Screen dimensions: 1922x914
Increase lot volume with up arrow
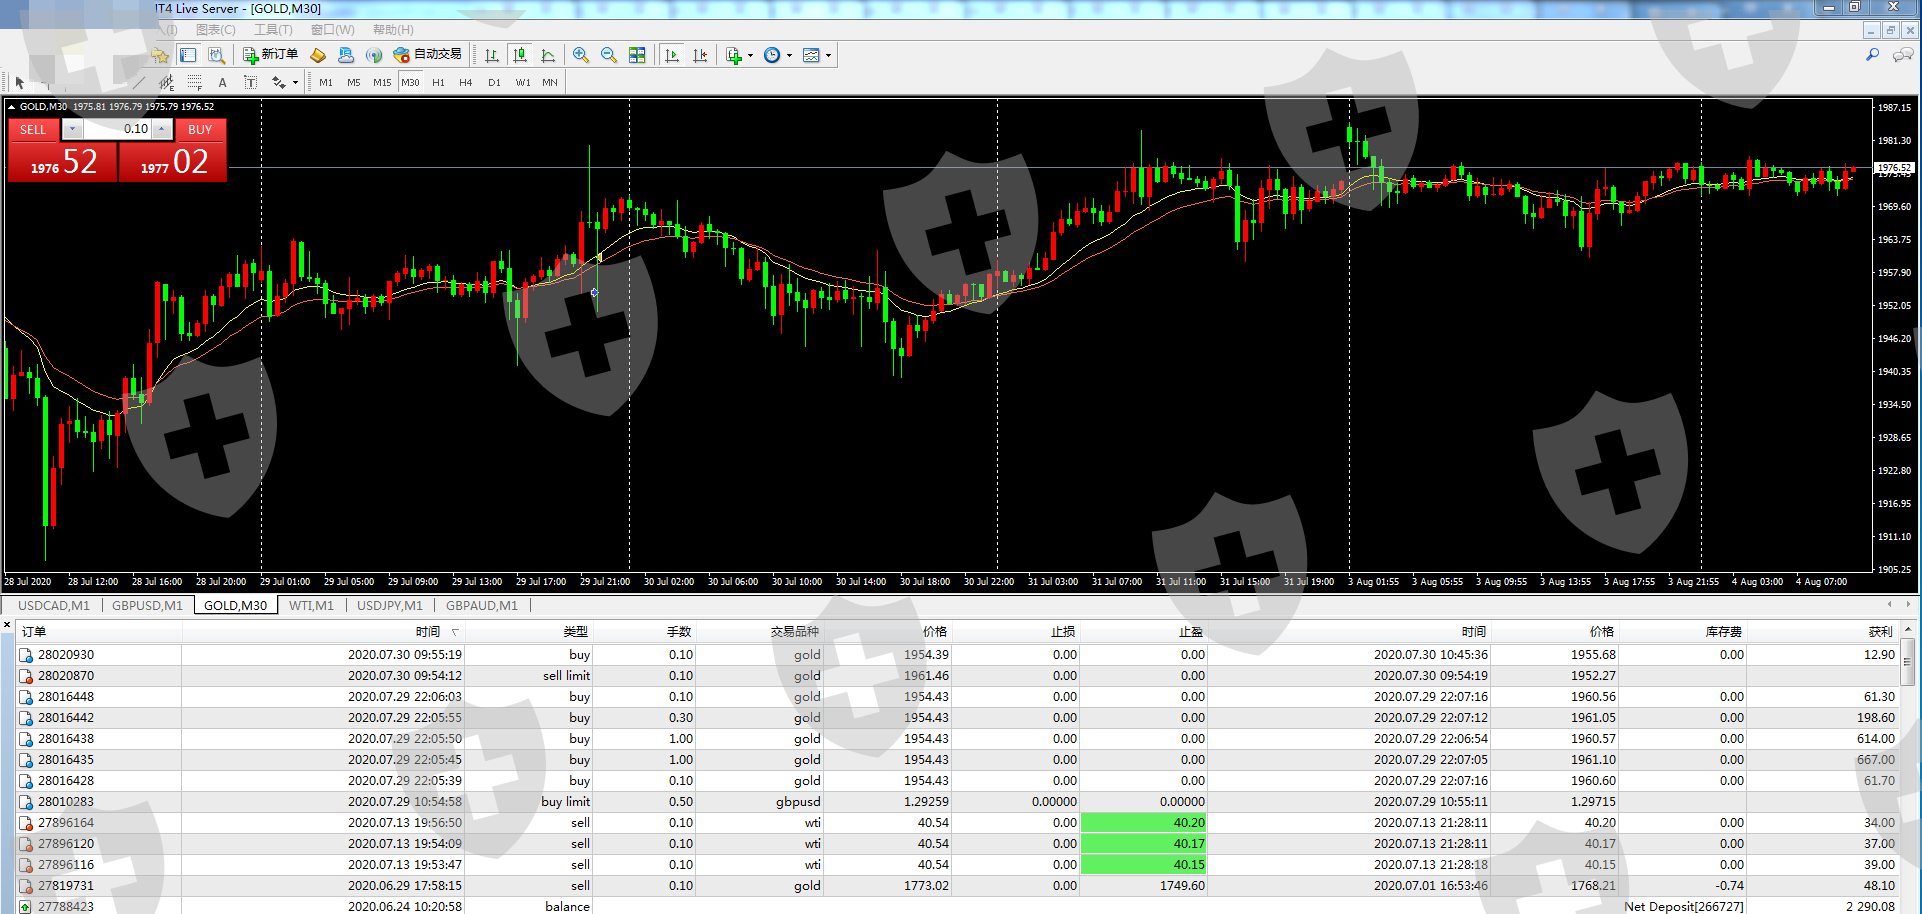[162, 129]
